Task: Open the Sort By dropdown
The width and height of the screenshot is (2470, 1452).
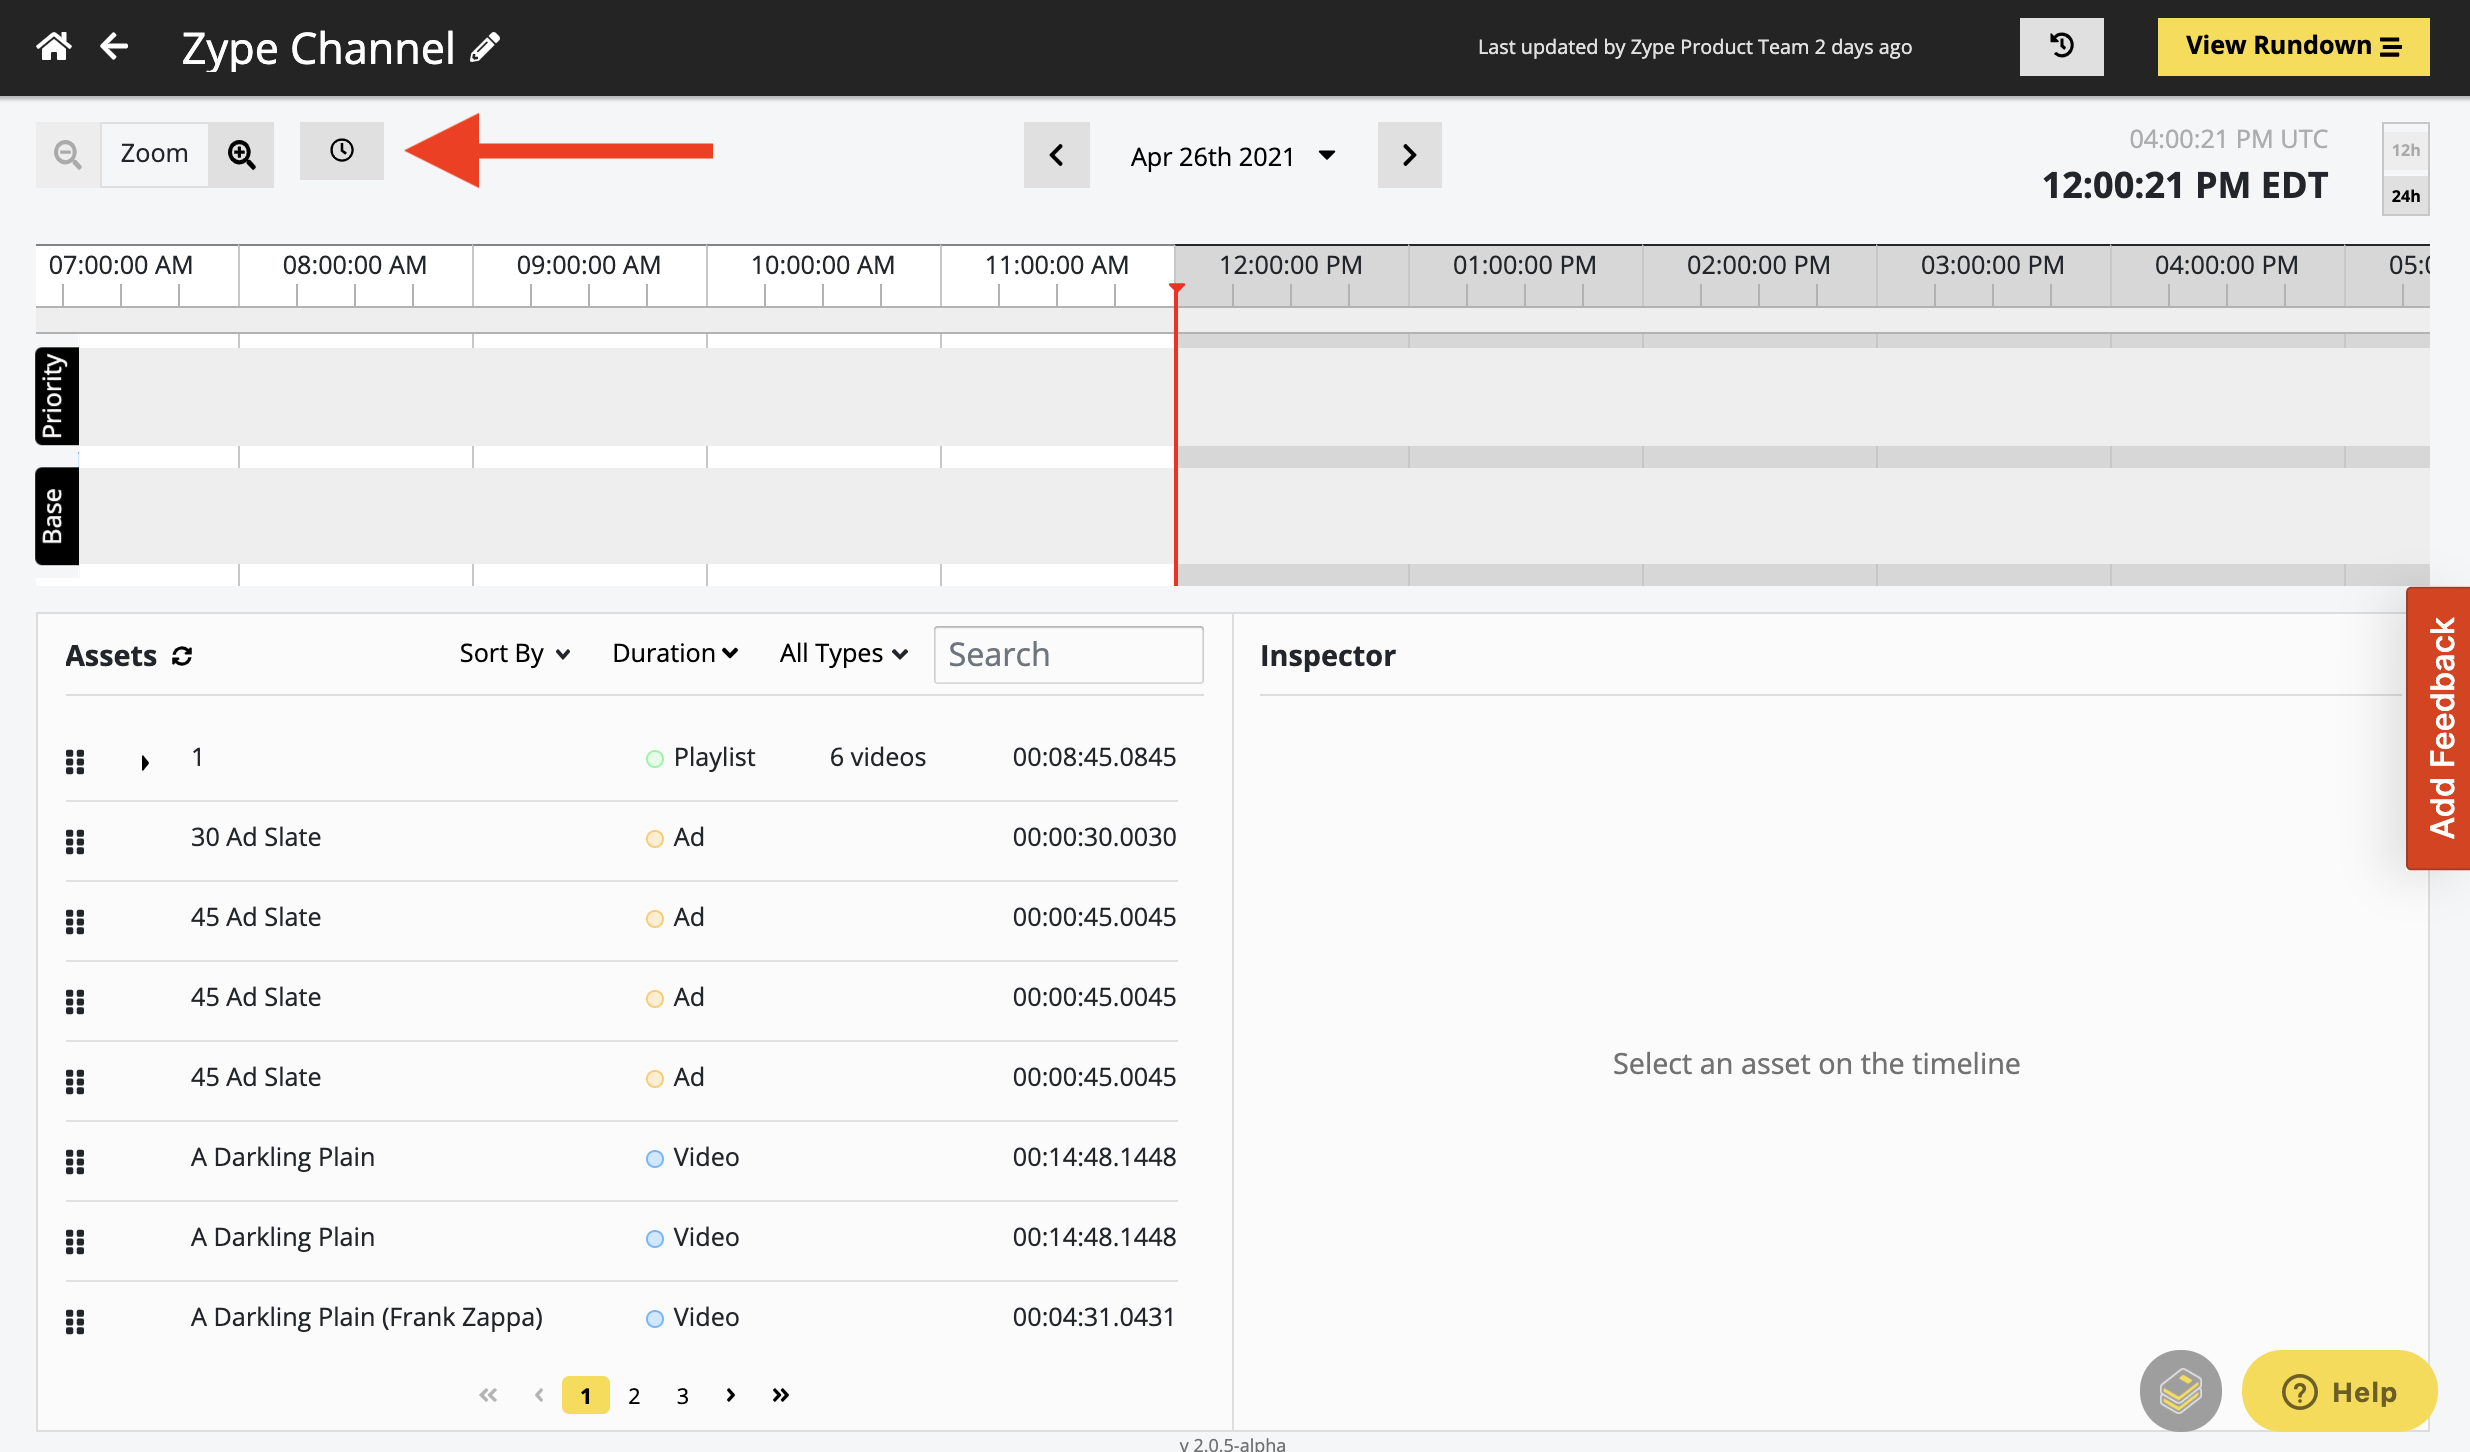Action: coord(514,653)
